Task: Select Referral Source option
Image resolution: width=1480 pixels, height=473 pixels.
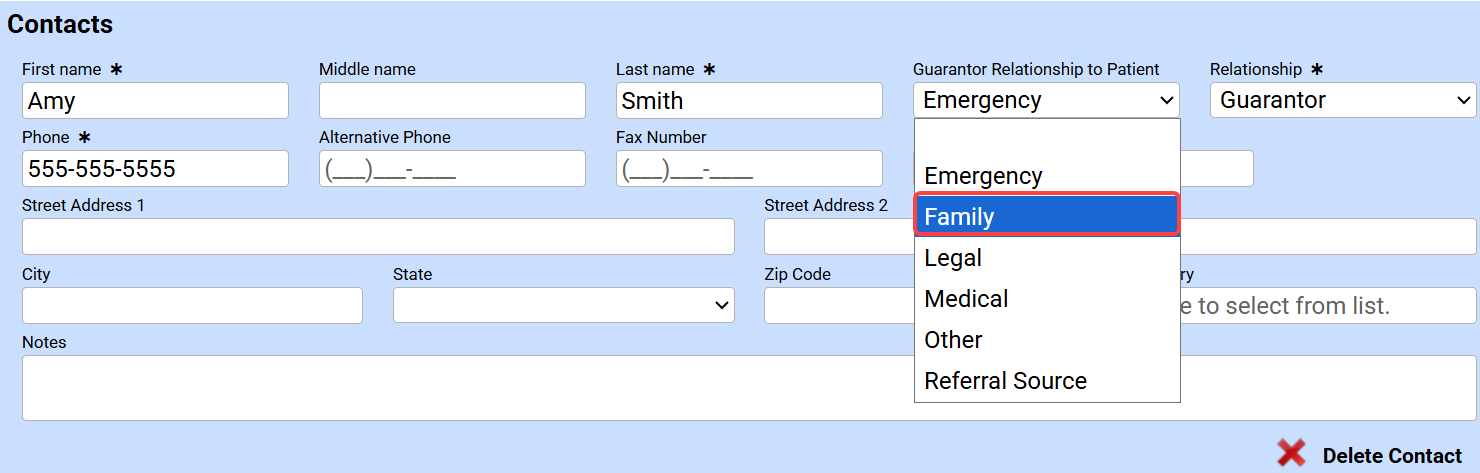Action: 1047,381
